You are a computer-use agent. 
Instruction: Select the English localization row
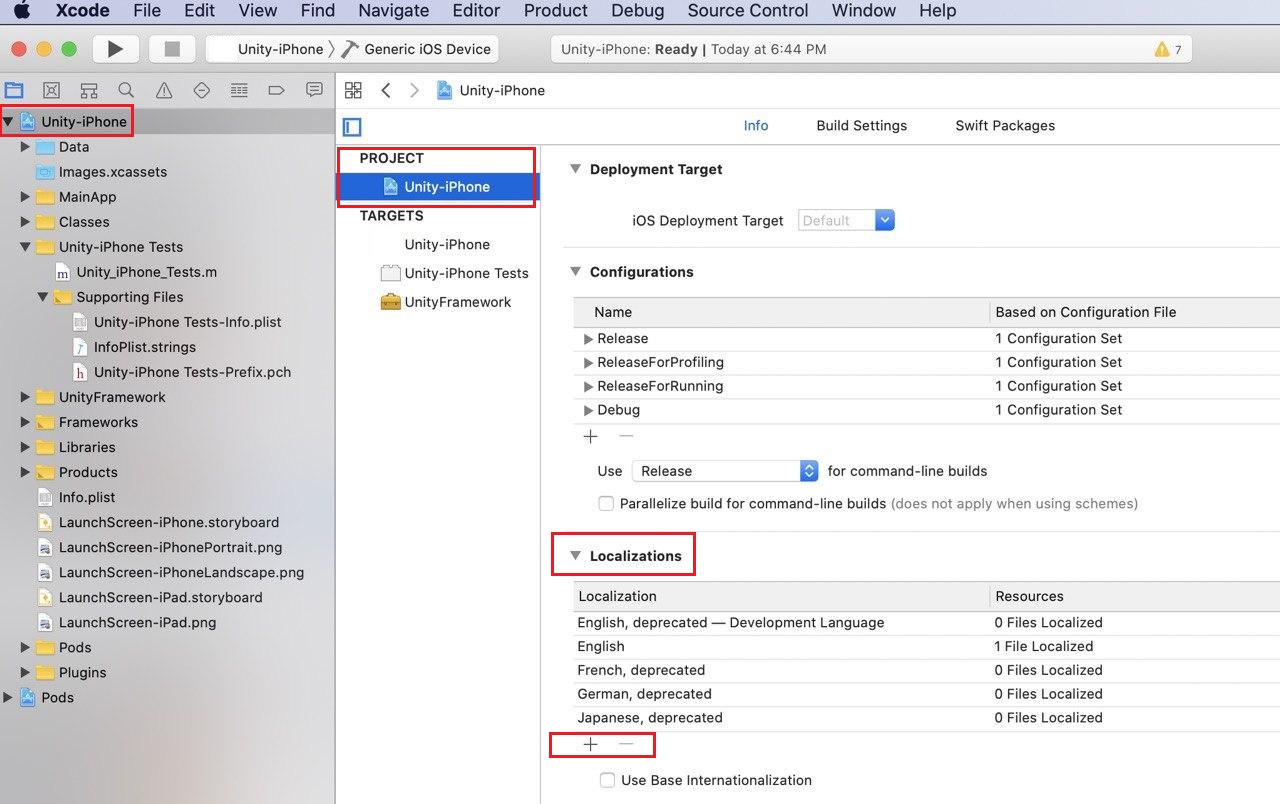click(927, 647)
